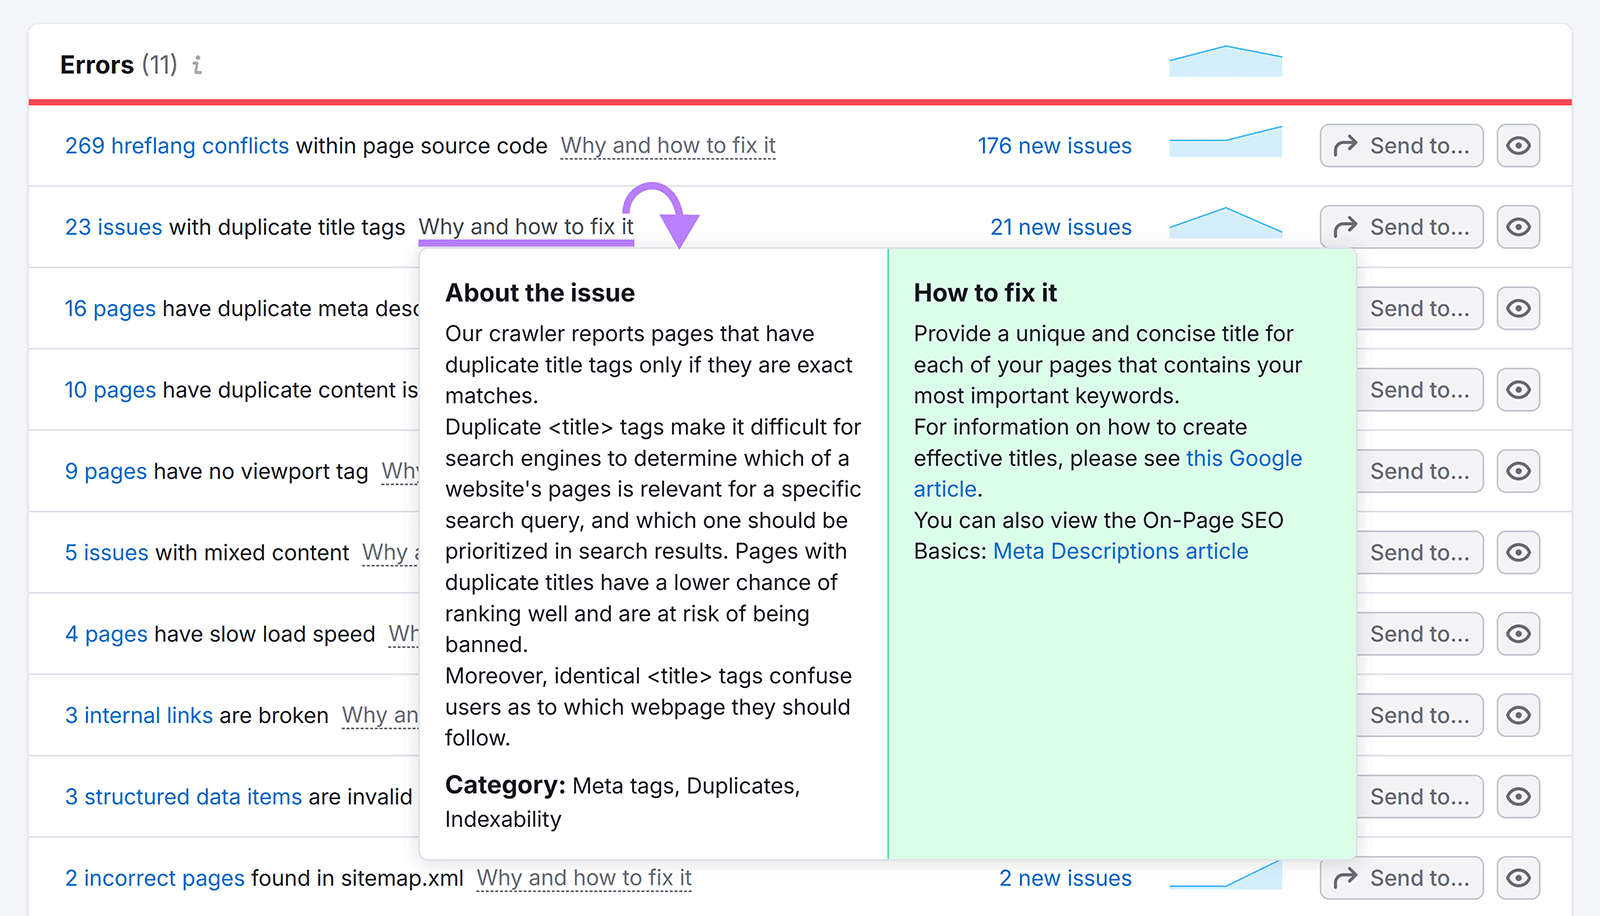Click the eye icon on the slow load speed row
1600x916 pixels.
click(1518, 633)
